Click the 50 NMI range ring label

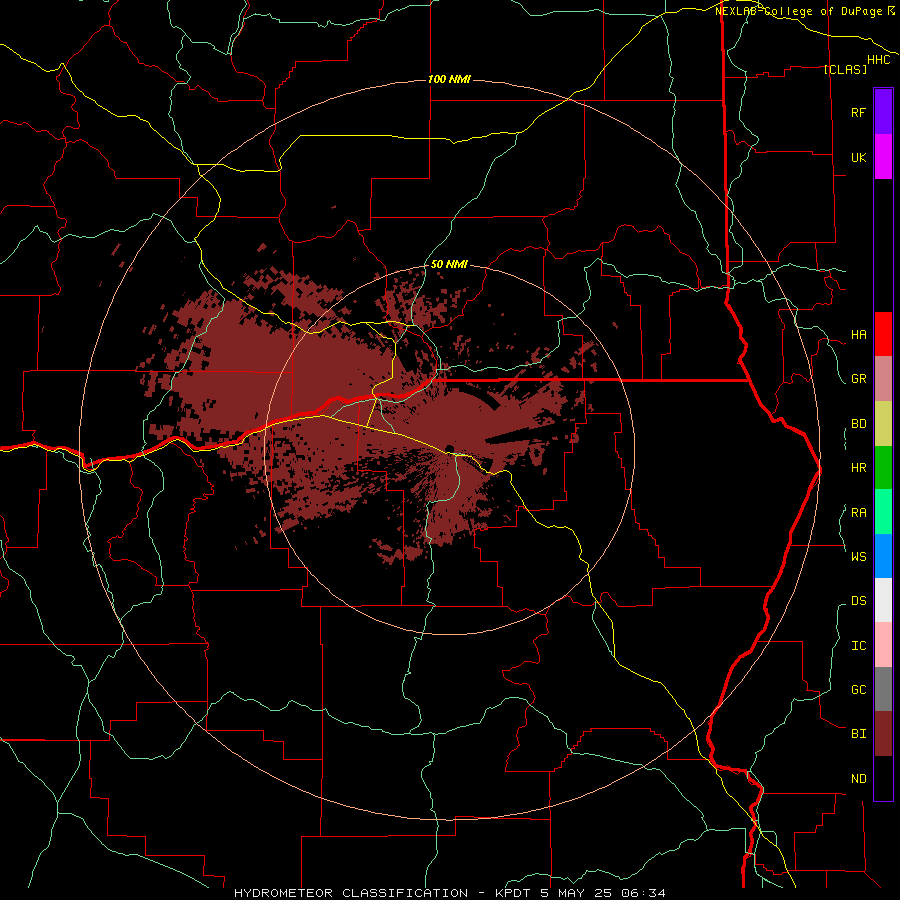449,264
